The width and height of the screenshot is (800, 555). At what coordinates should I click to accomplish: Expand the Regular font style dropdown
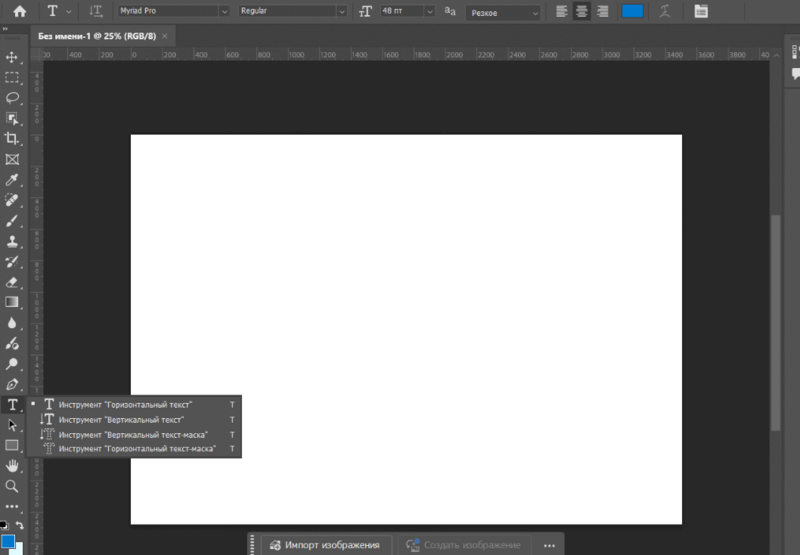(x=291, y=12)
